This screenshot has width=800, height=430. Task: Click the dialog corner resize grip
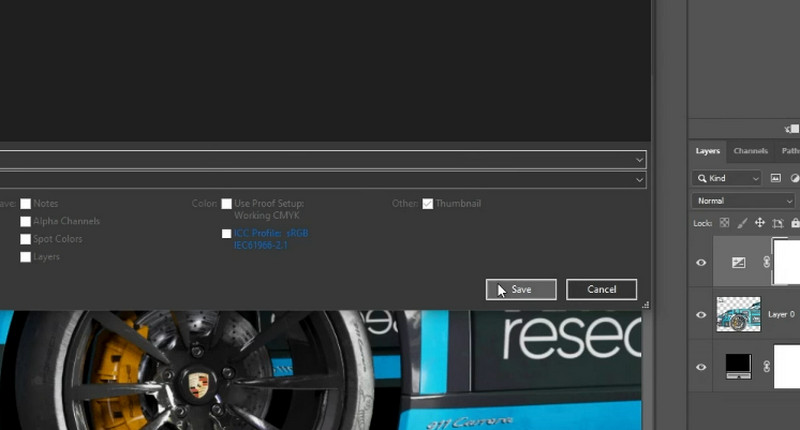click(x=645, y=305)
